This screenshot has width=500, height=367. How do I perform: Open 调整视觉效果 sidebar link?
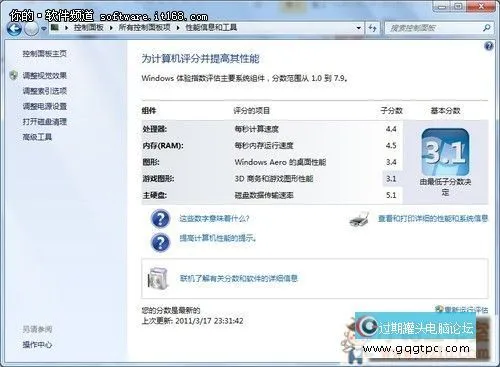click(45, 75)
